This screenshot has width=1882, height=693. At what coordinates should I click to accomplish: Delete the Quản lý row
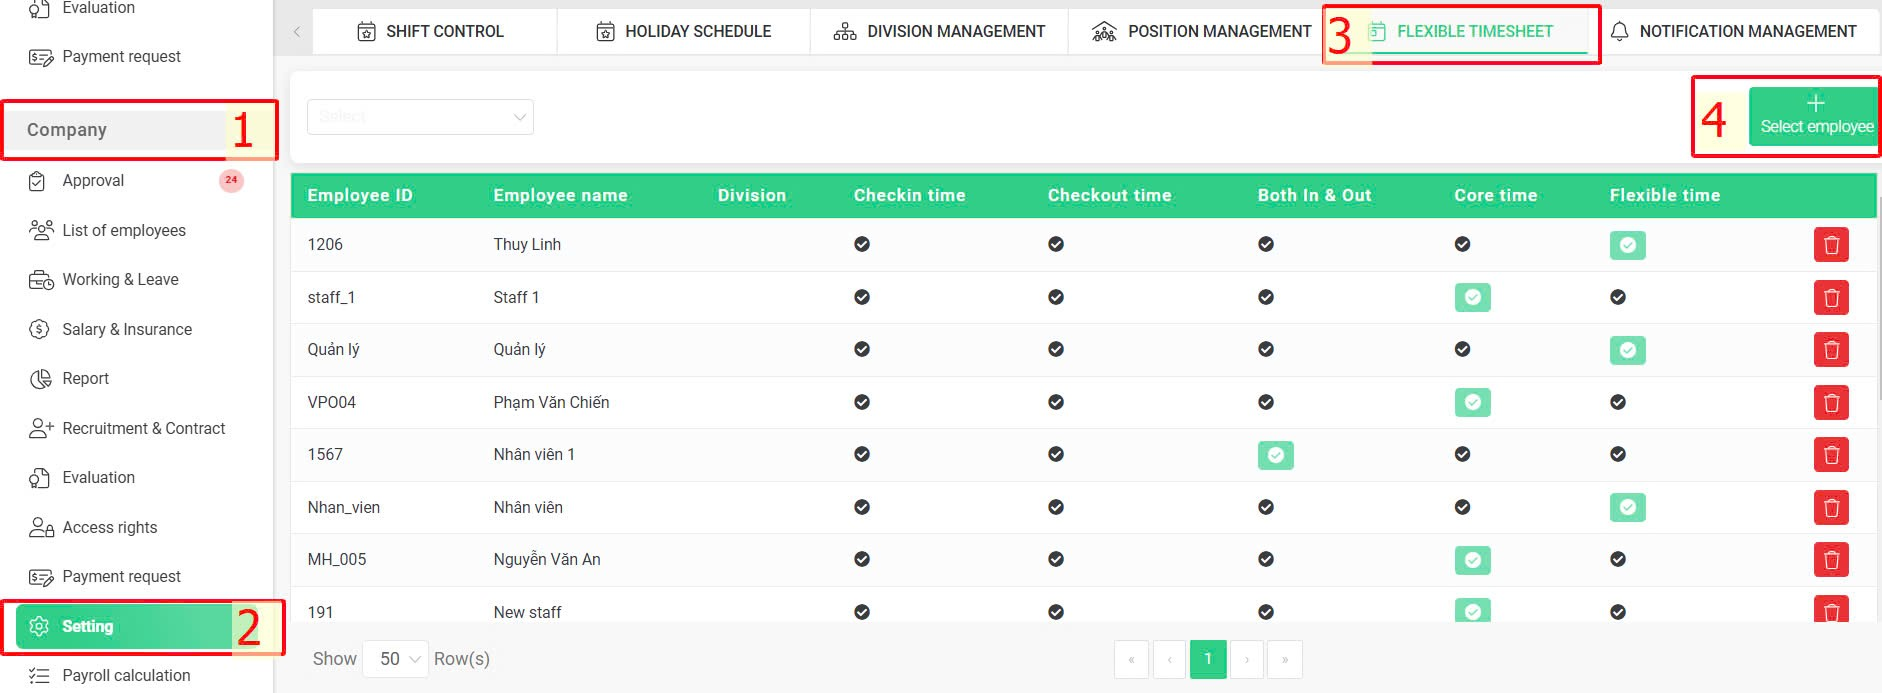1831,350
